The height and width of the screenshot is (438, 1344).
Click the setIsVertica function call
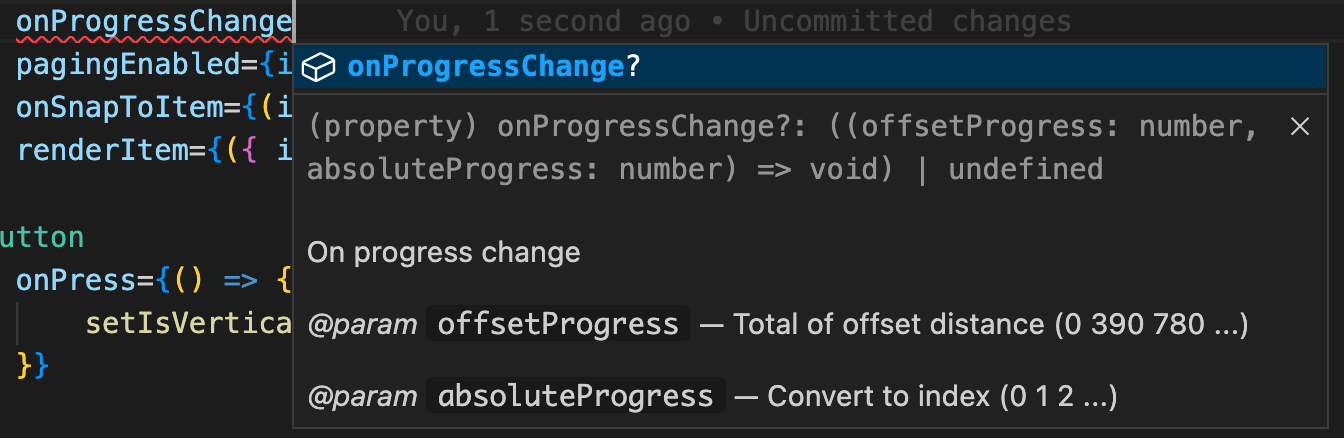(187, 324)
